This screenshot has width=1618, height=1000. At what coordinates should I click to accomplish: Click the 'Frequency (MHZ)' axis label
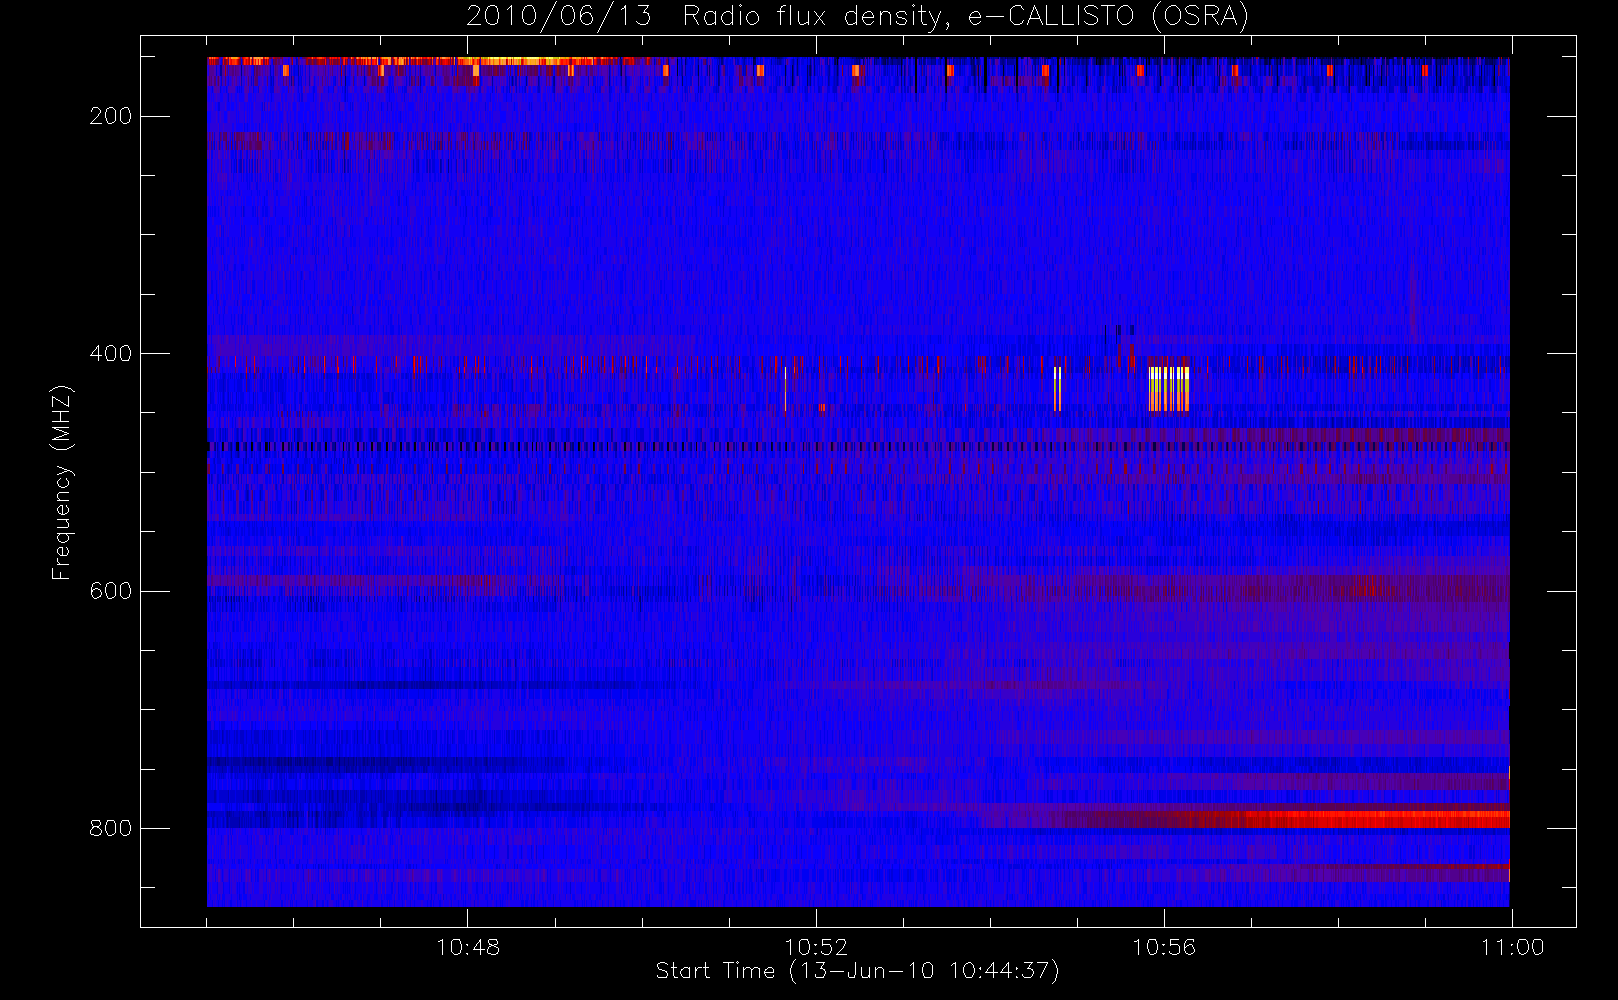coord(62,482)
